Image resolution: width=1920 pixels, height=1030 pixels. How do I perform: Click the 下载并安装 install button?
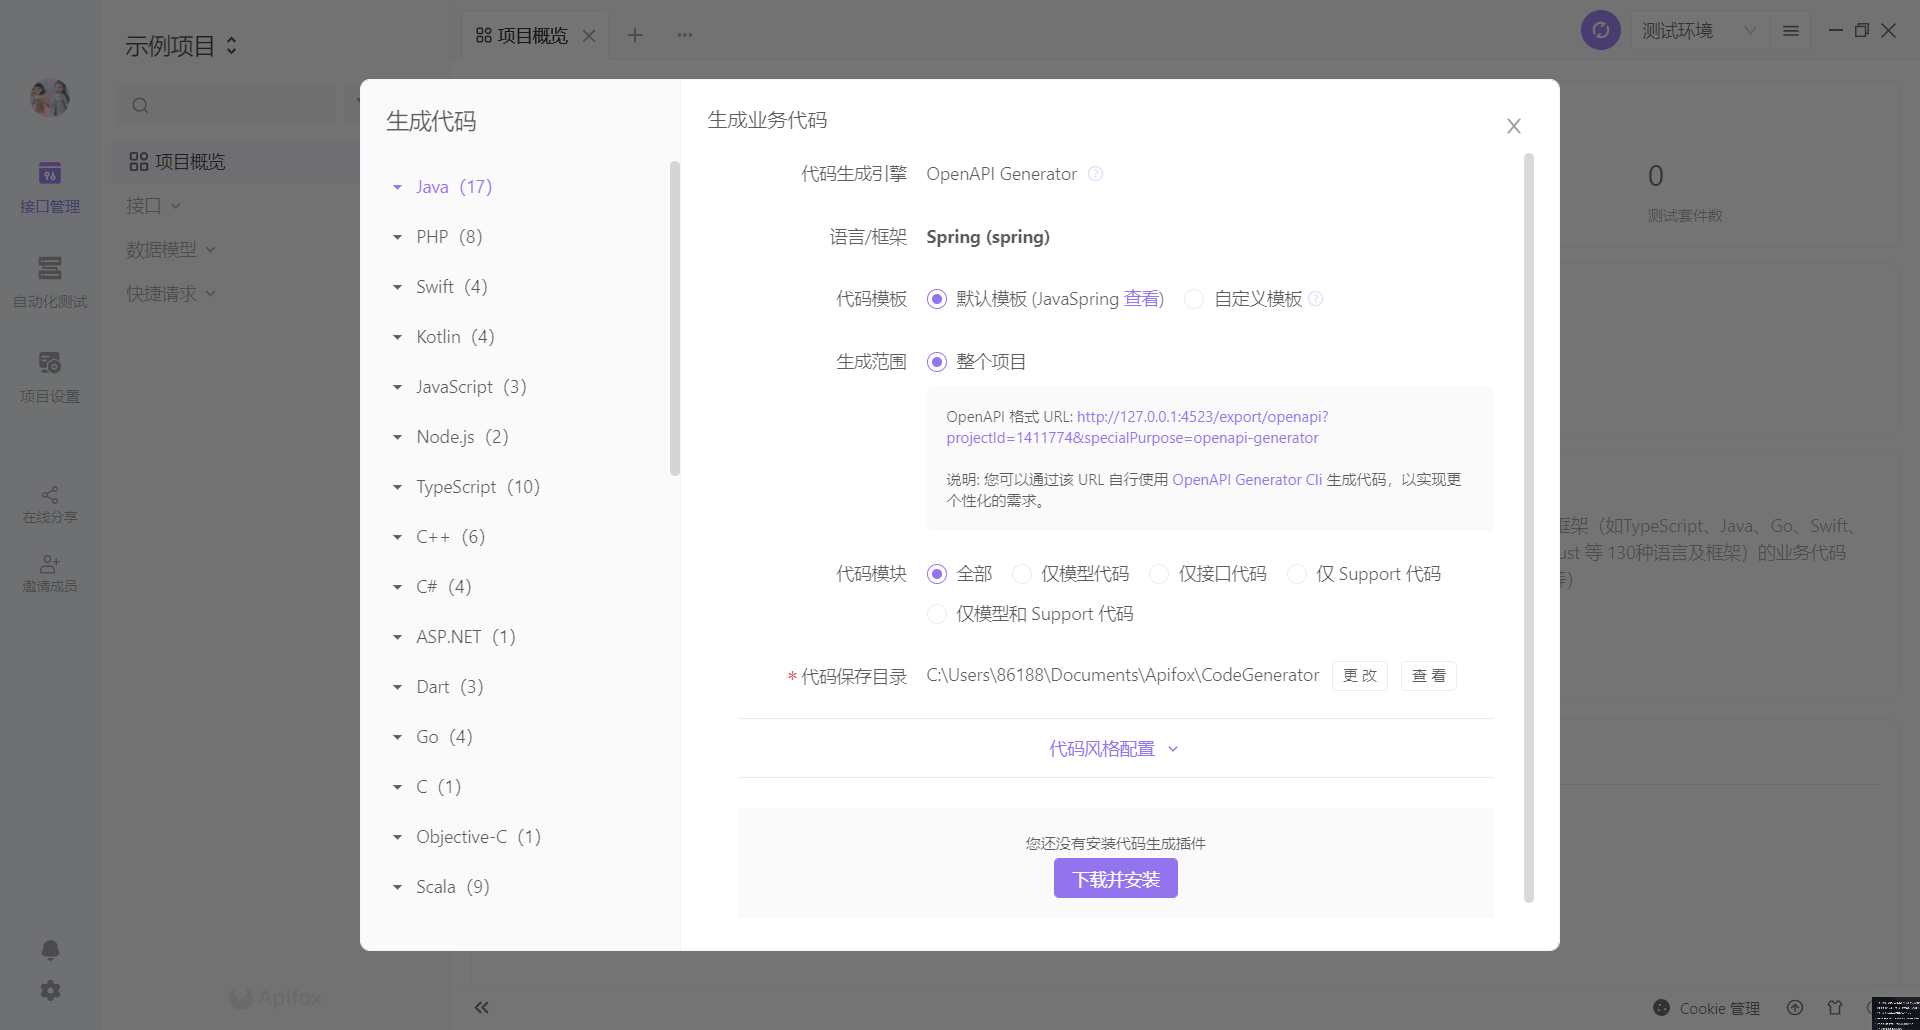pyautogui.click(x=1115, y=878)
